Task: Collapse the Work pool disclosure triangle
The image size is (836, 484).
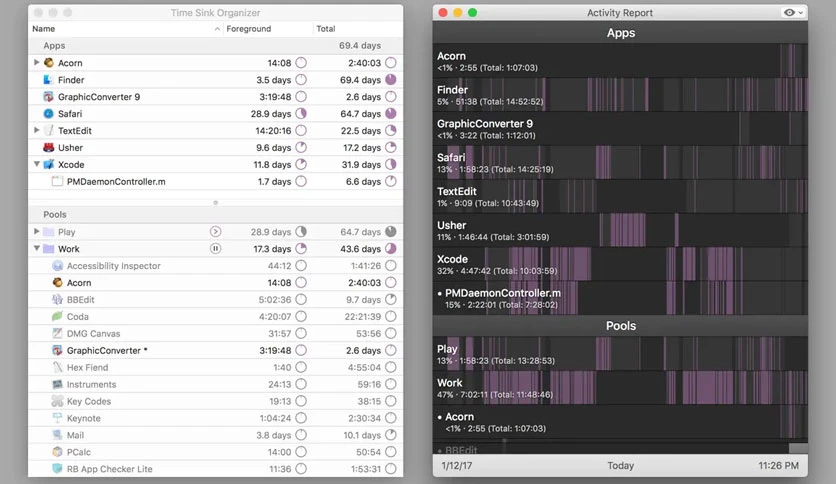Action: point(36,249)
